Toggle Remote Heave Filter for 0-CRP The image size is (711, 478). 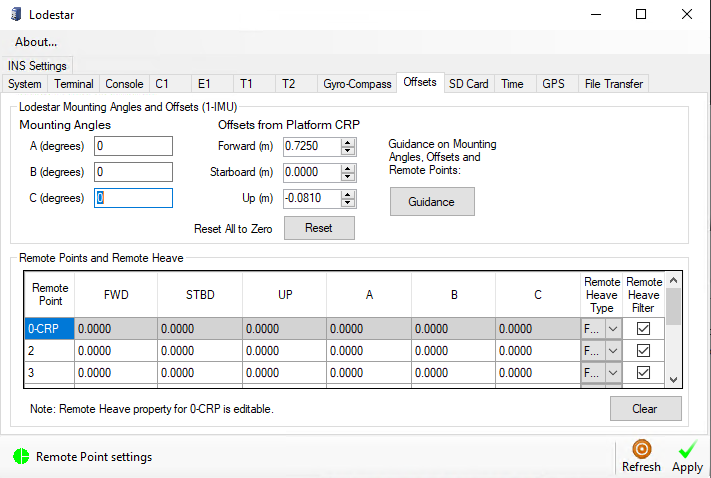coord(643,328)
